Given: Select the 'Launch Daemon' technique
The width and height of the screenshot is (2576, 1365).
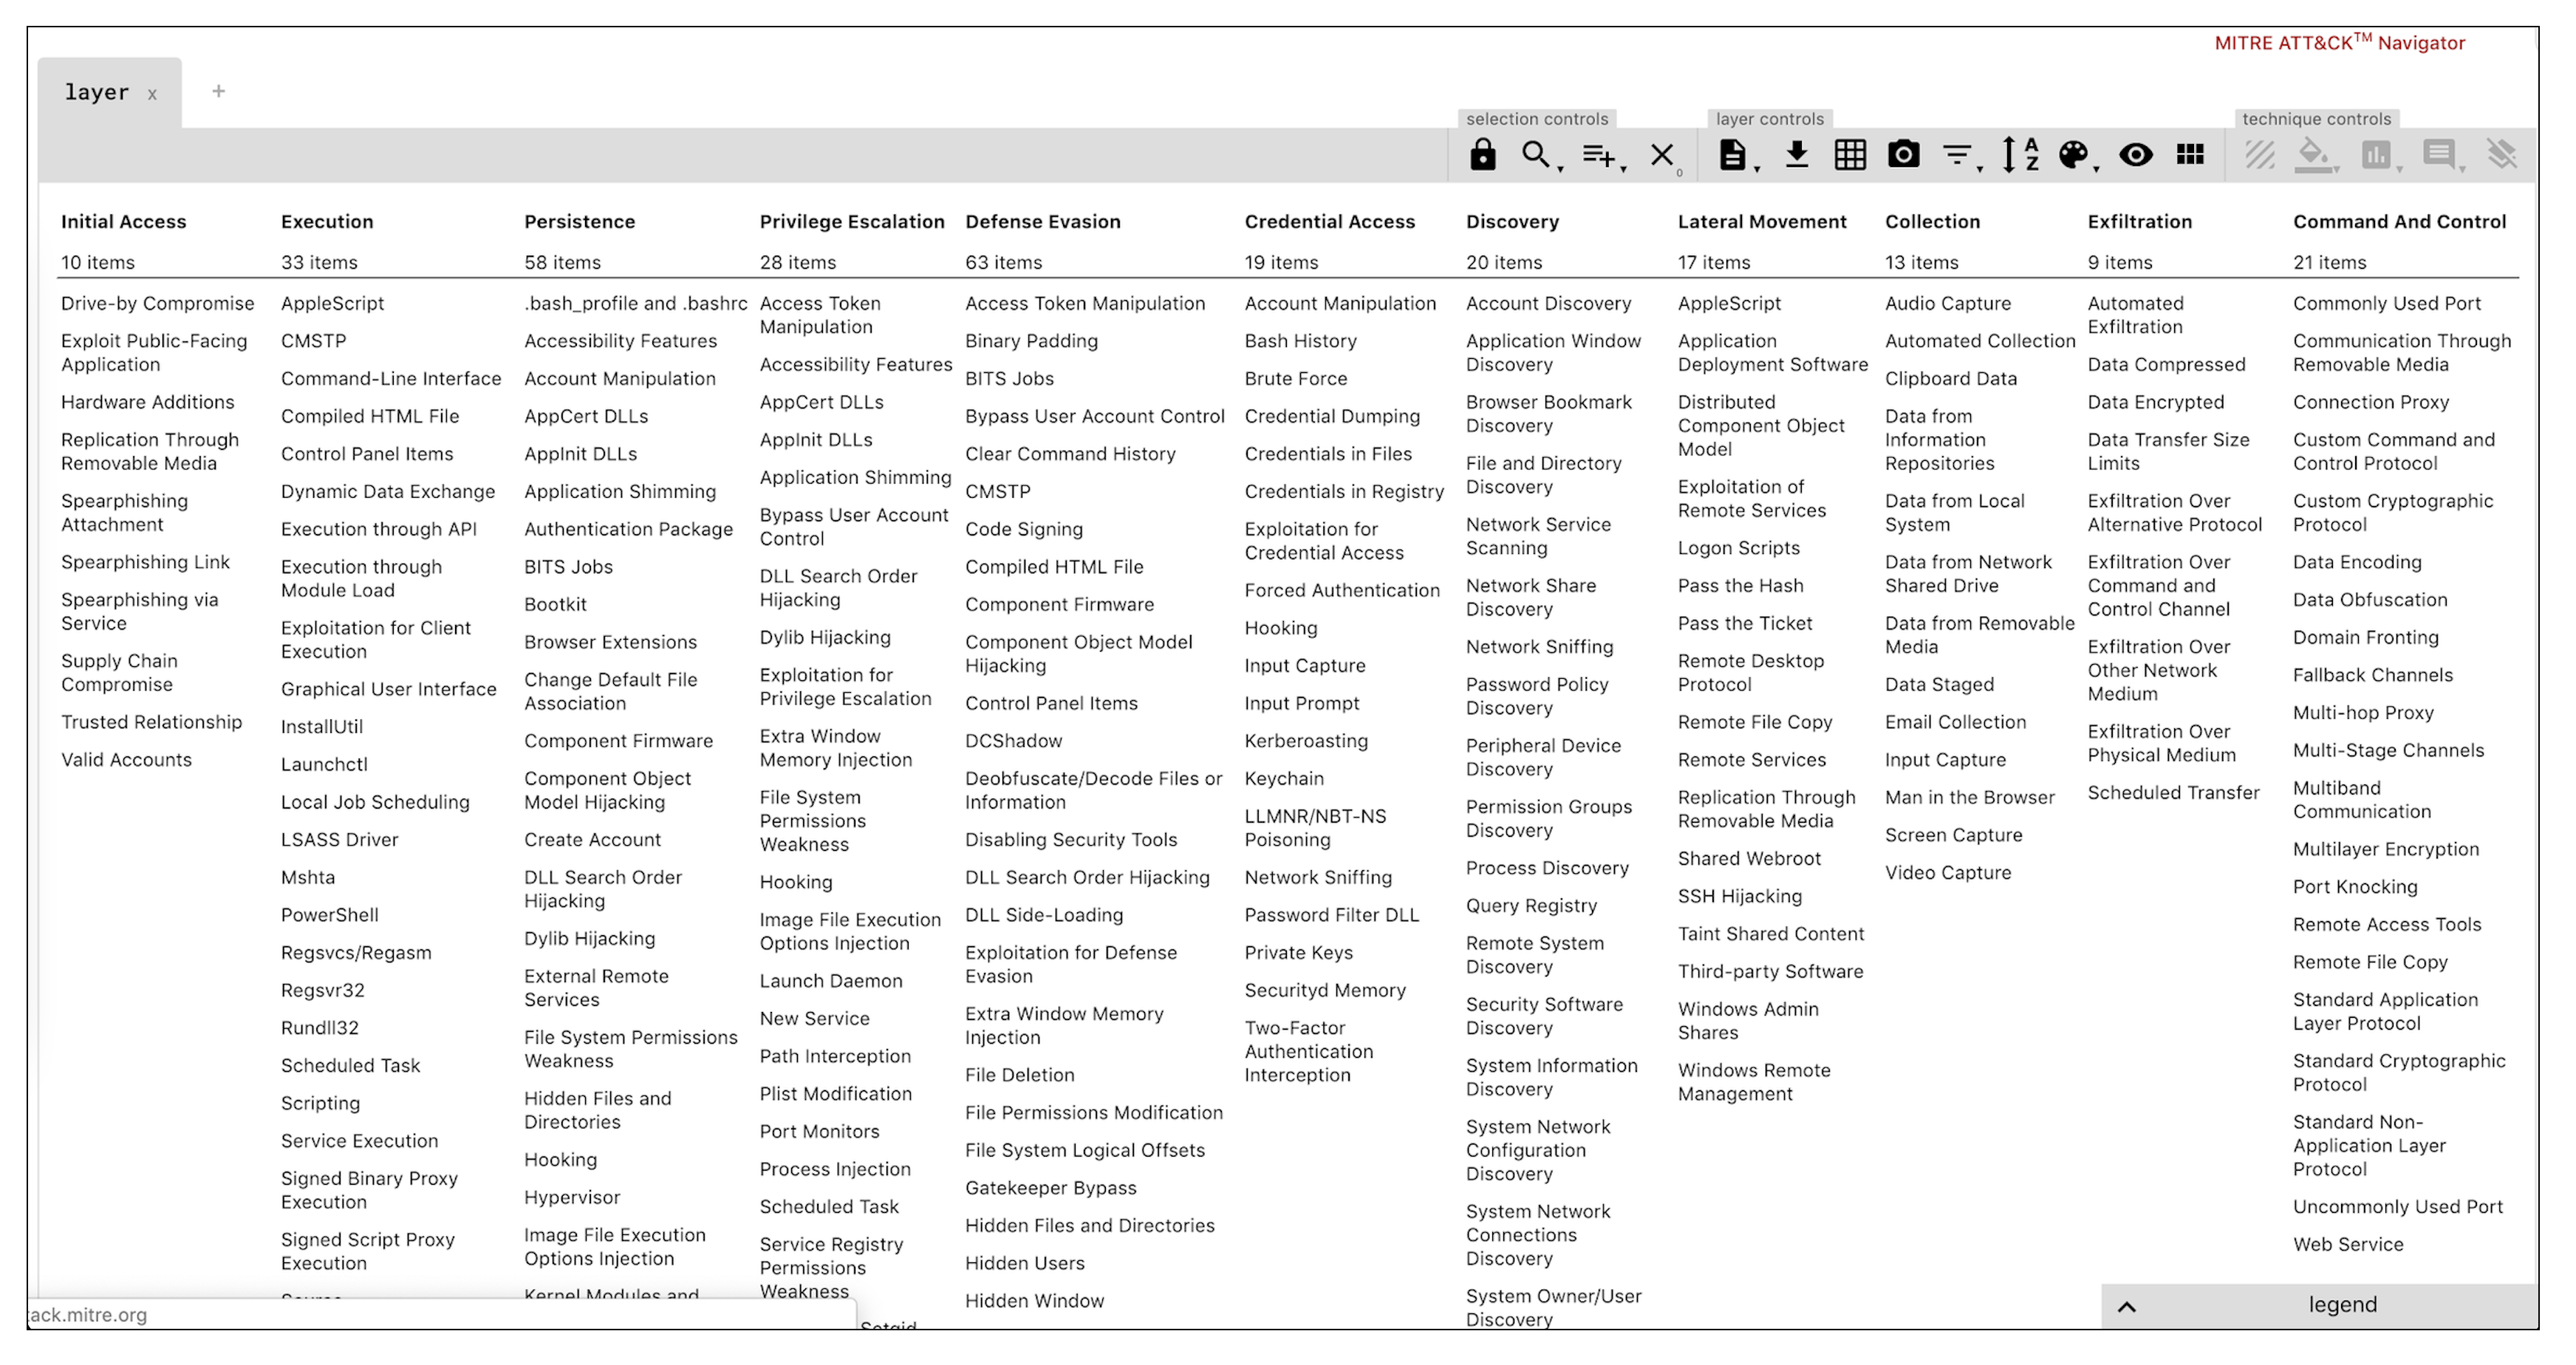Looking at the screenshot, I should coord(830,980).
